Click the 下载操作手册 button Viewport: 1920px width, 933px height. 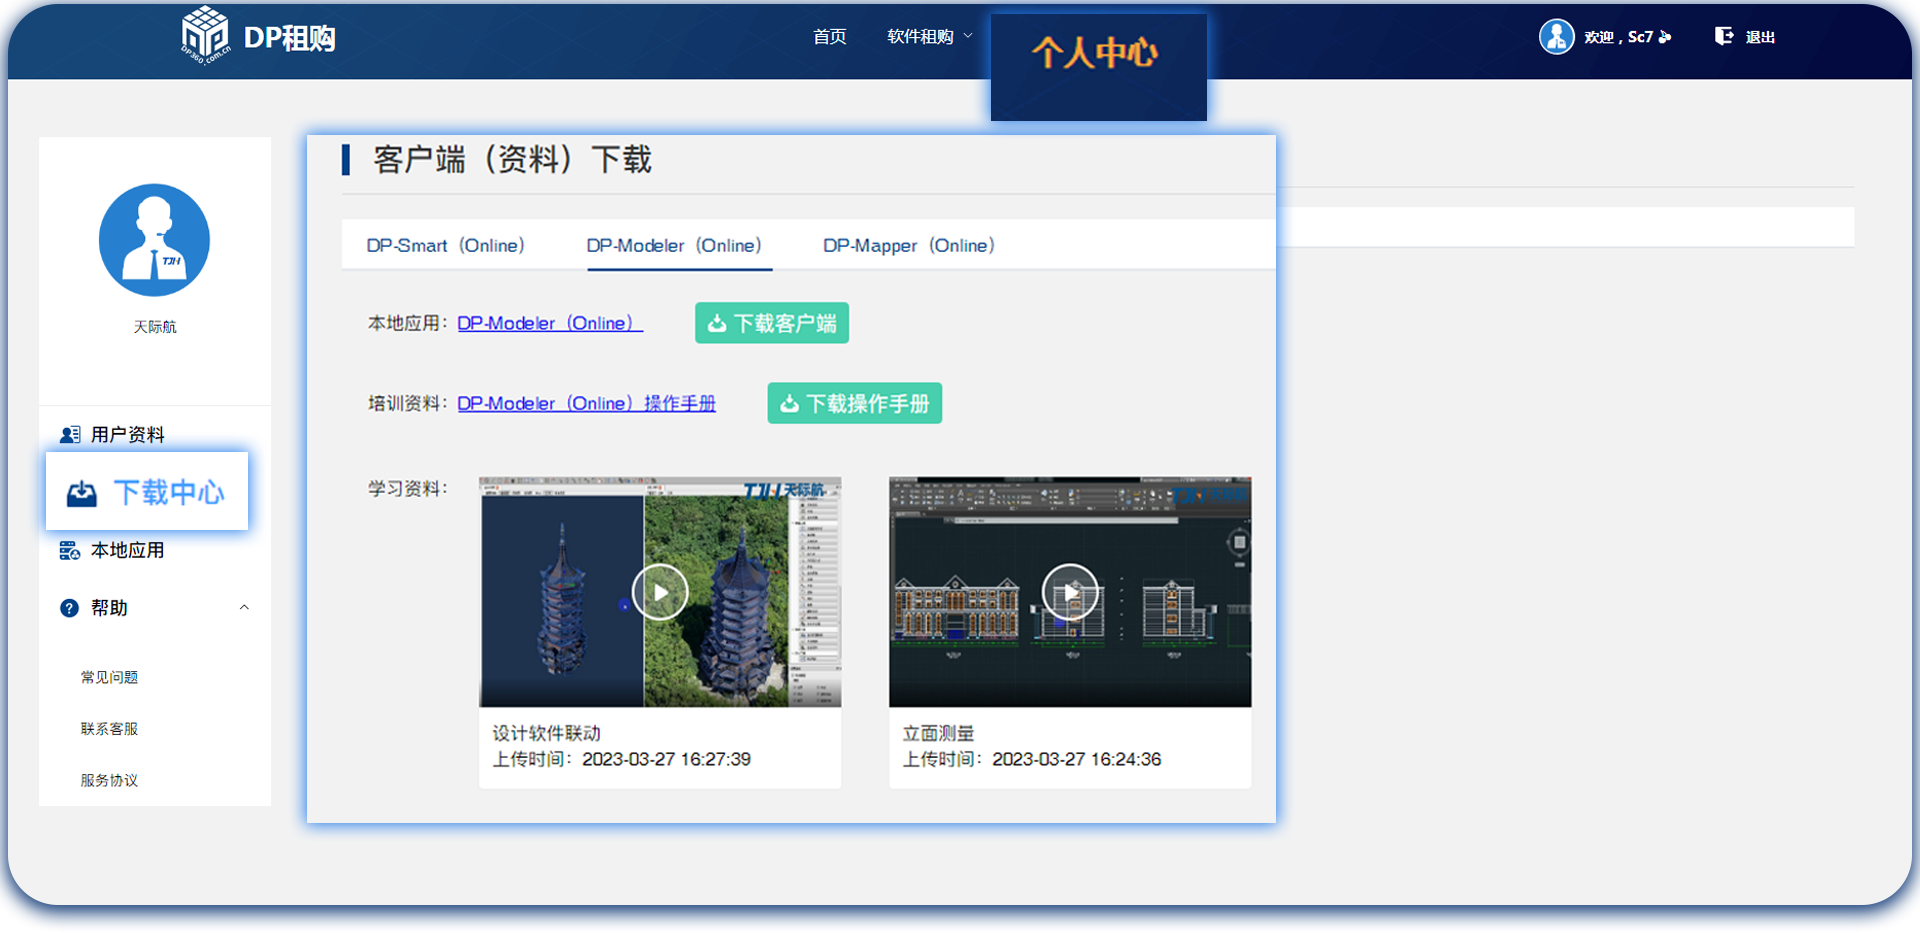854,403
